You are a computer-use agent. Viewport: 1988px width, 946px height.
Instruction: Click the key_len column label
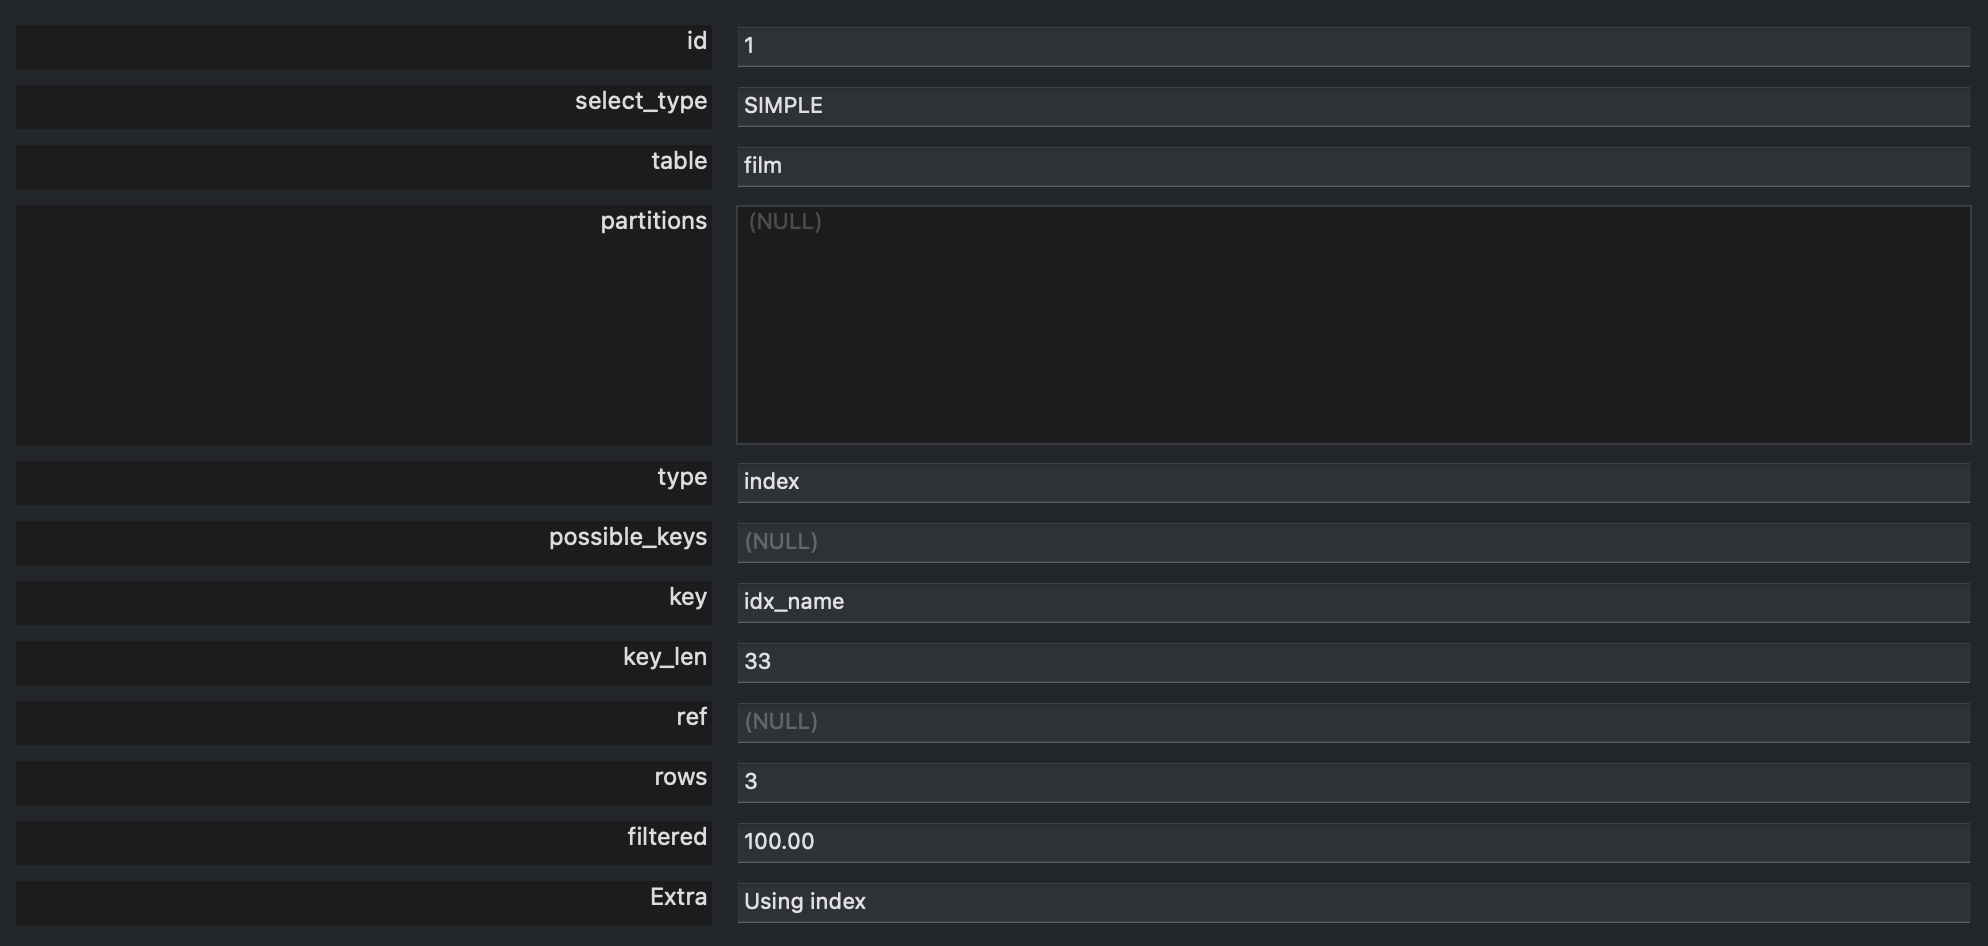coord(664,658)
